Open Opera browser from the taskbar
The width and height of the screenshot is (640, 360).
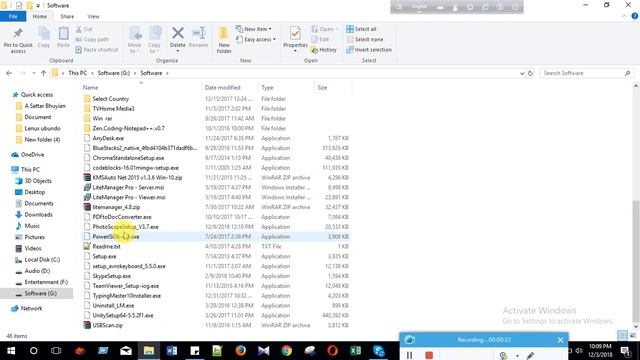pos(332,351)
